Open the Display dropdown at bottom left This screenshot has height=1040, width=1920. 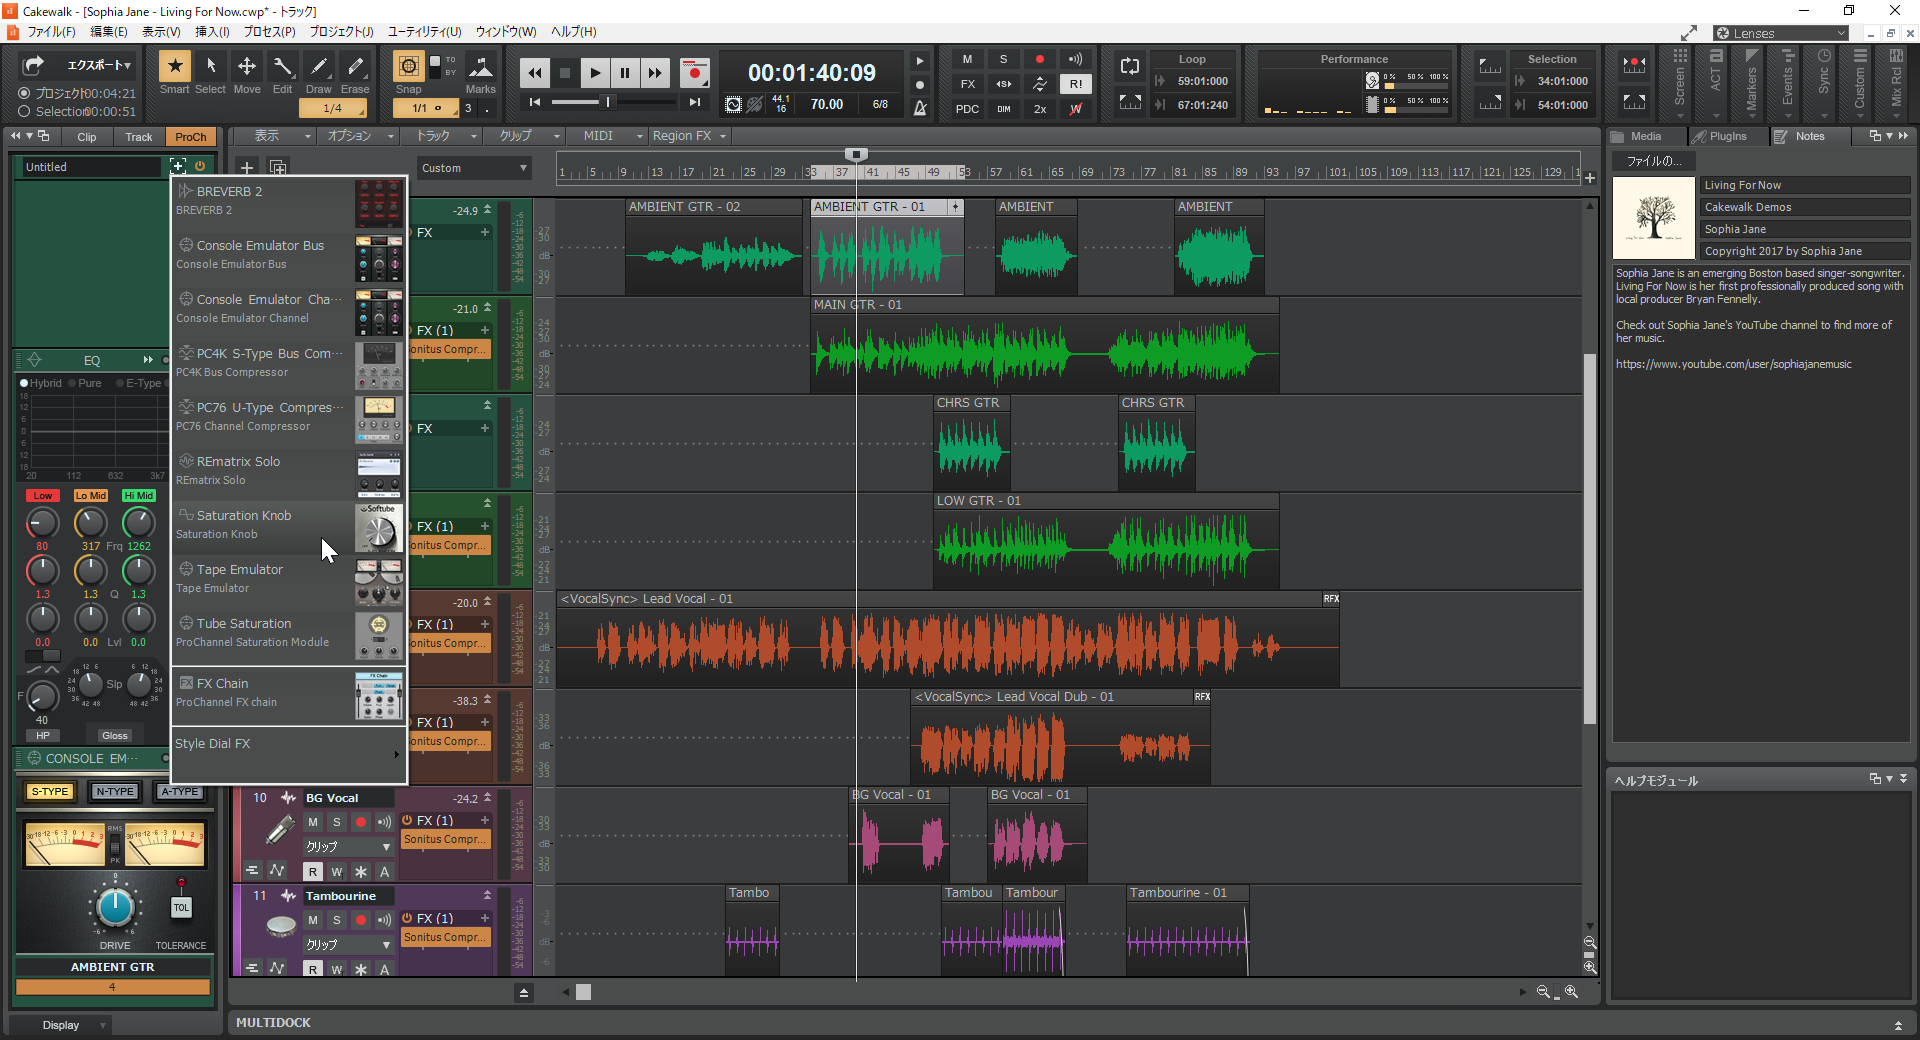pyautogui.click(x=60, y=1025)
